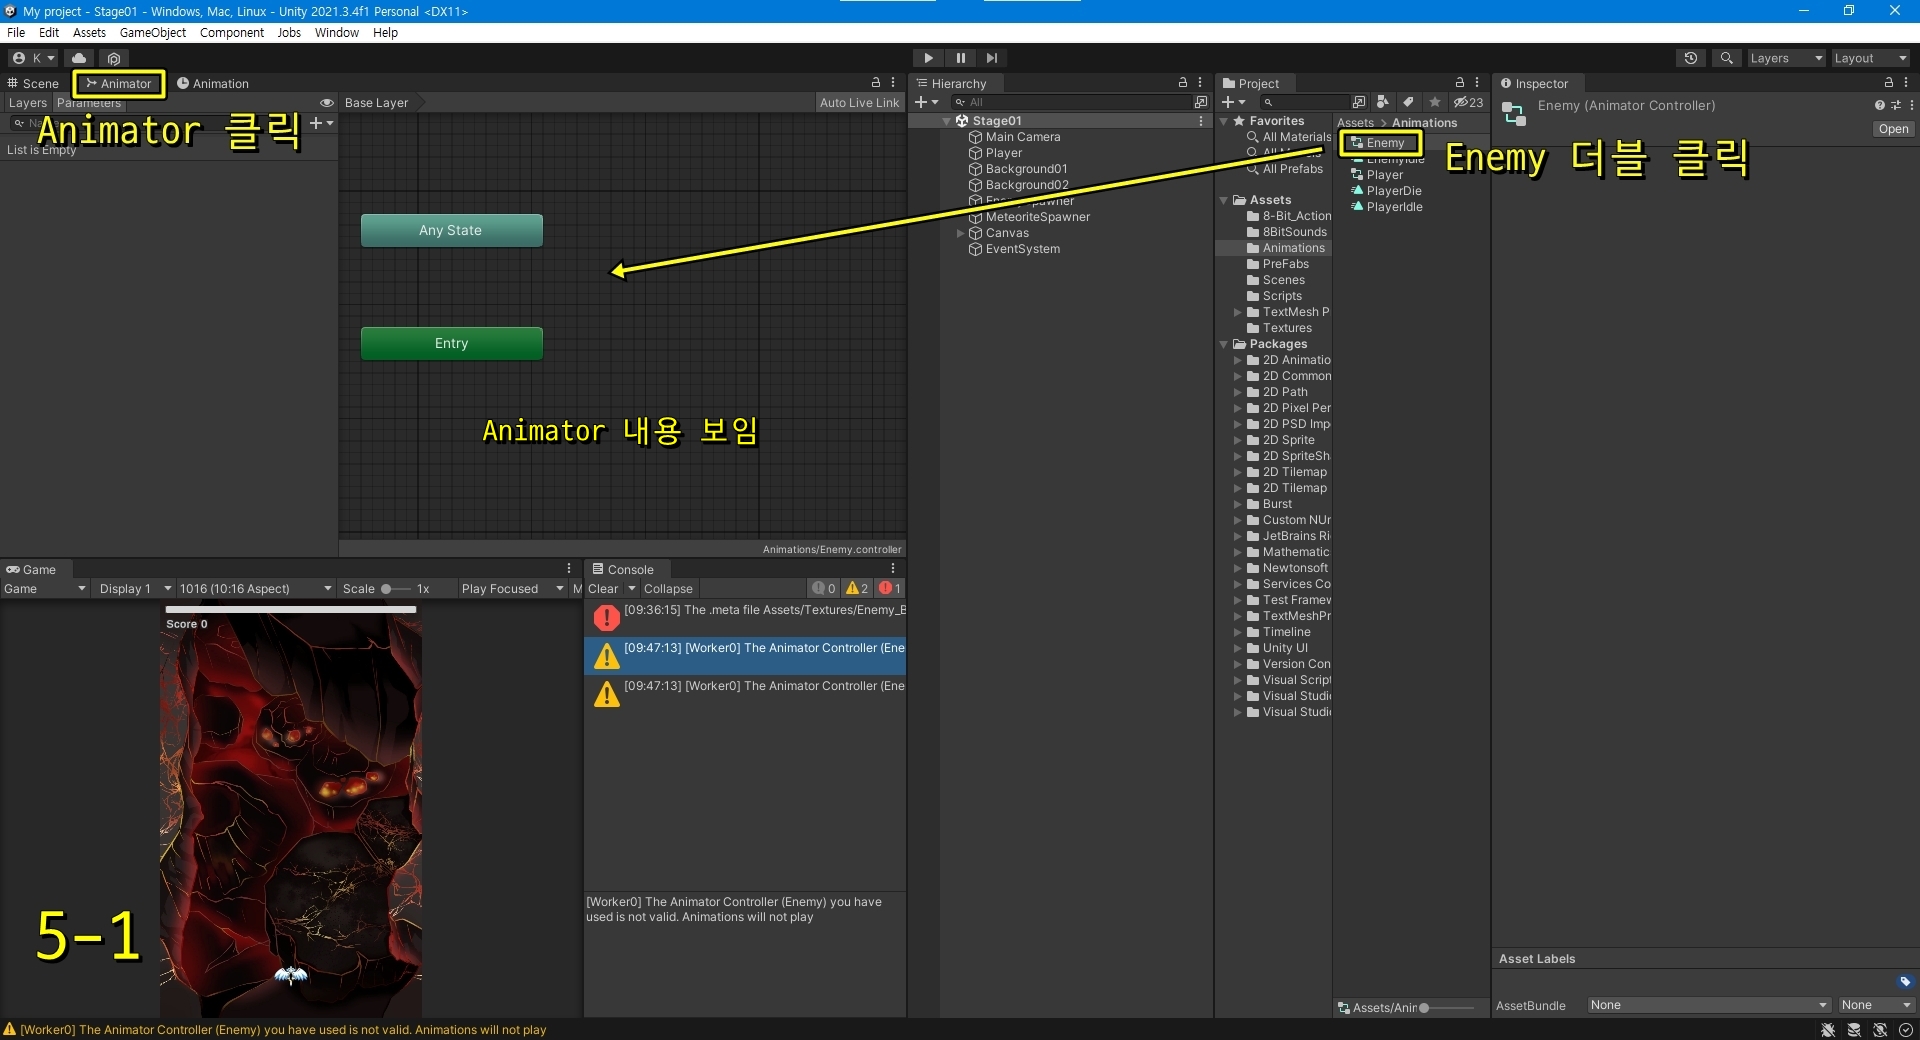
Task: Expand the Canvas object
Action: pyautogui.click(x=961, y=233)
